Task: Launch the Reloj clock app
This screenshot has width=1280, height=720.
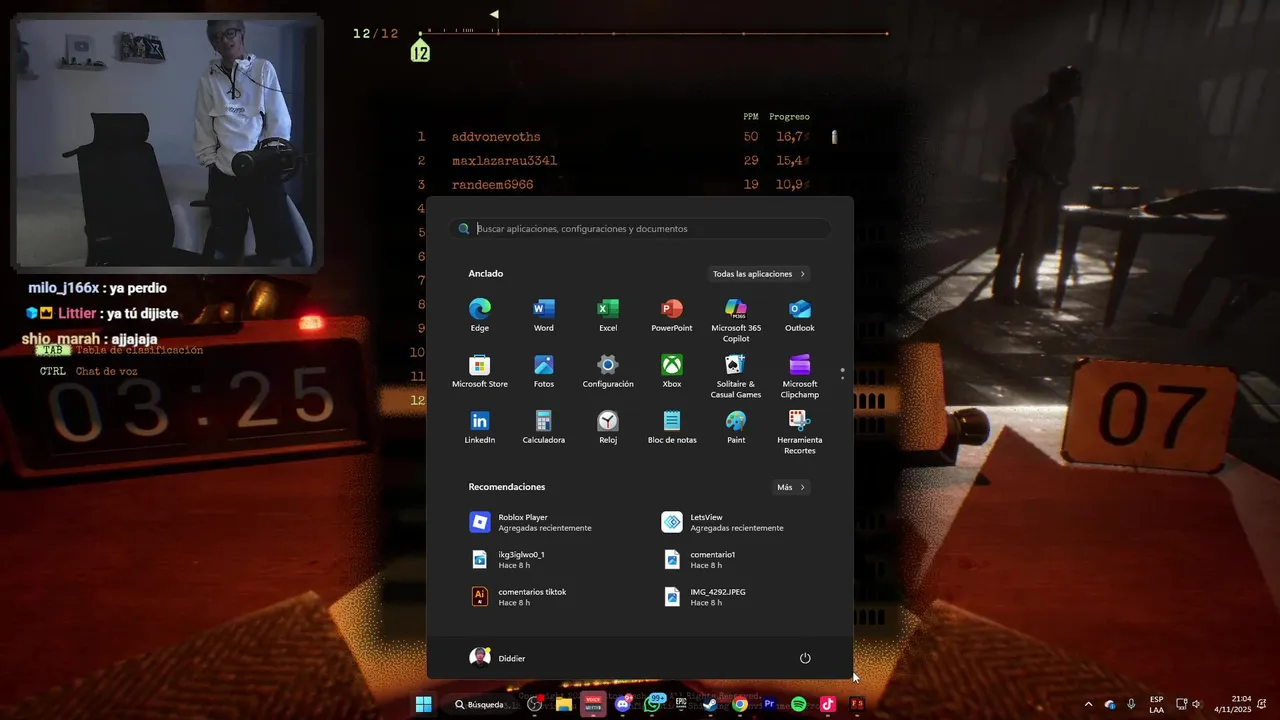Action: click(x=608, y=426)
